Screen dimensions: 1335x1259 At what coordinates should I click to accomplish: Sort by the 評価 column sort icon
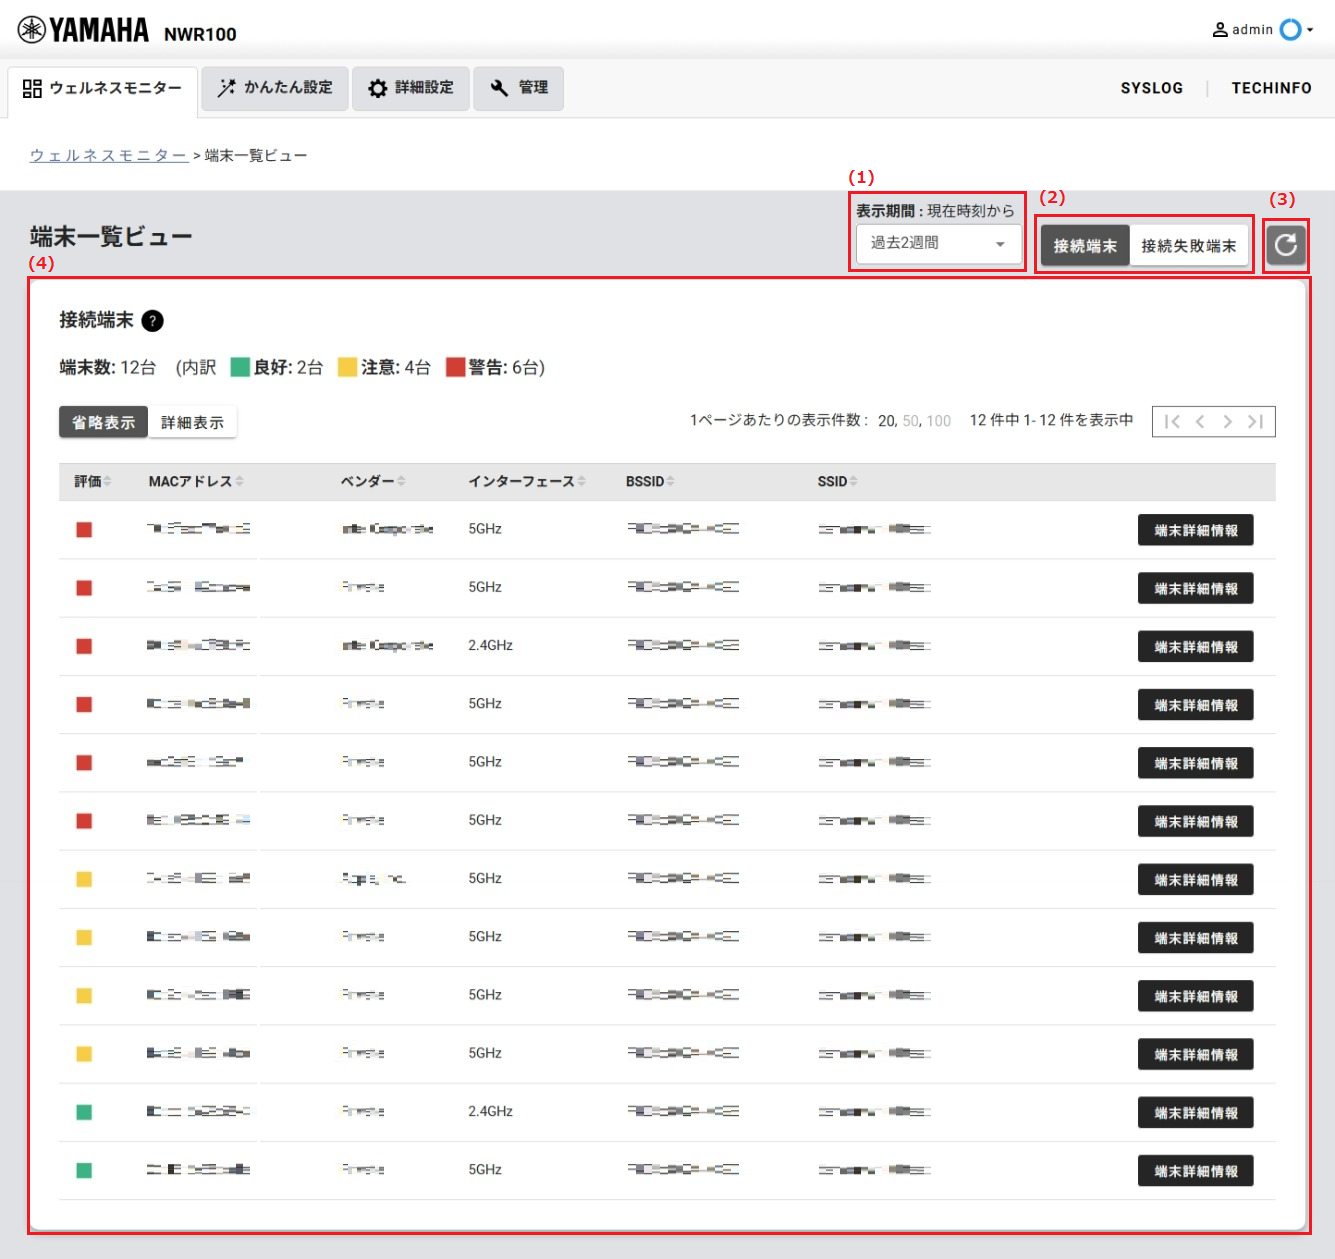click(x=107, y=482)
